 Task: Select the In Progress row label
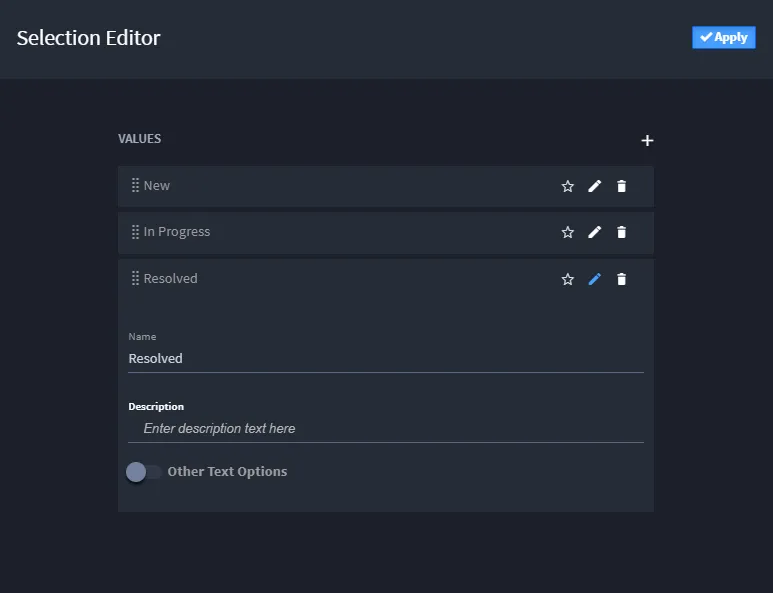point(176,232)
